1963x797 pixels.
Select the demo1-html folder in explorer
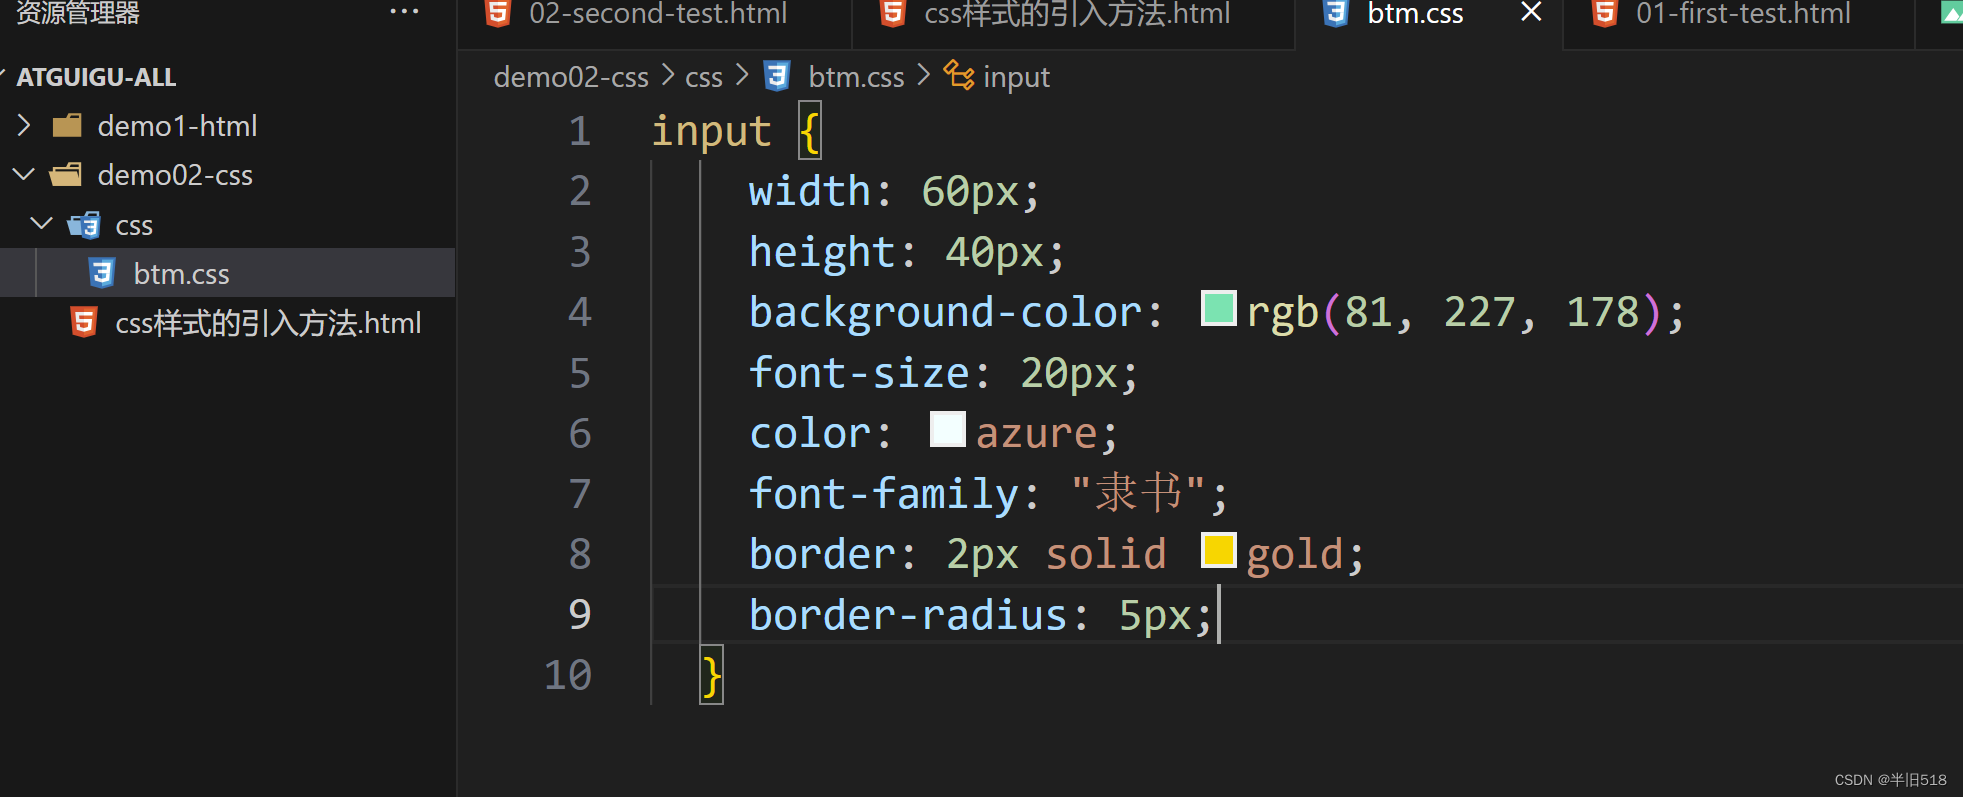pyautogui.click(x=178, y=126)
